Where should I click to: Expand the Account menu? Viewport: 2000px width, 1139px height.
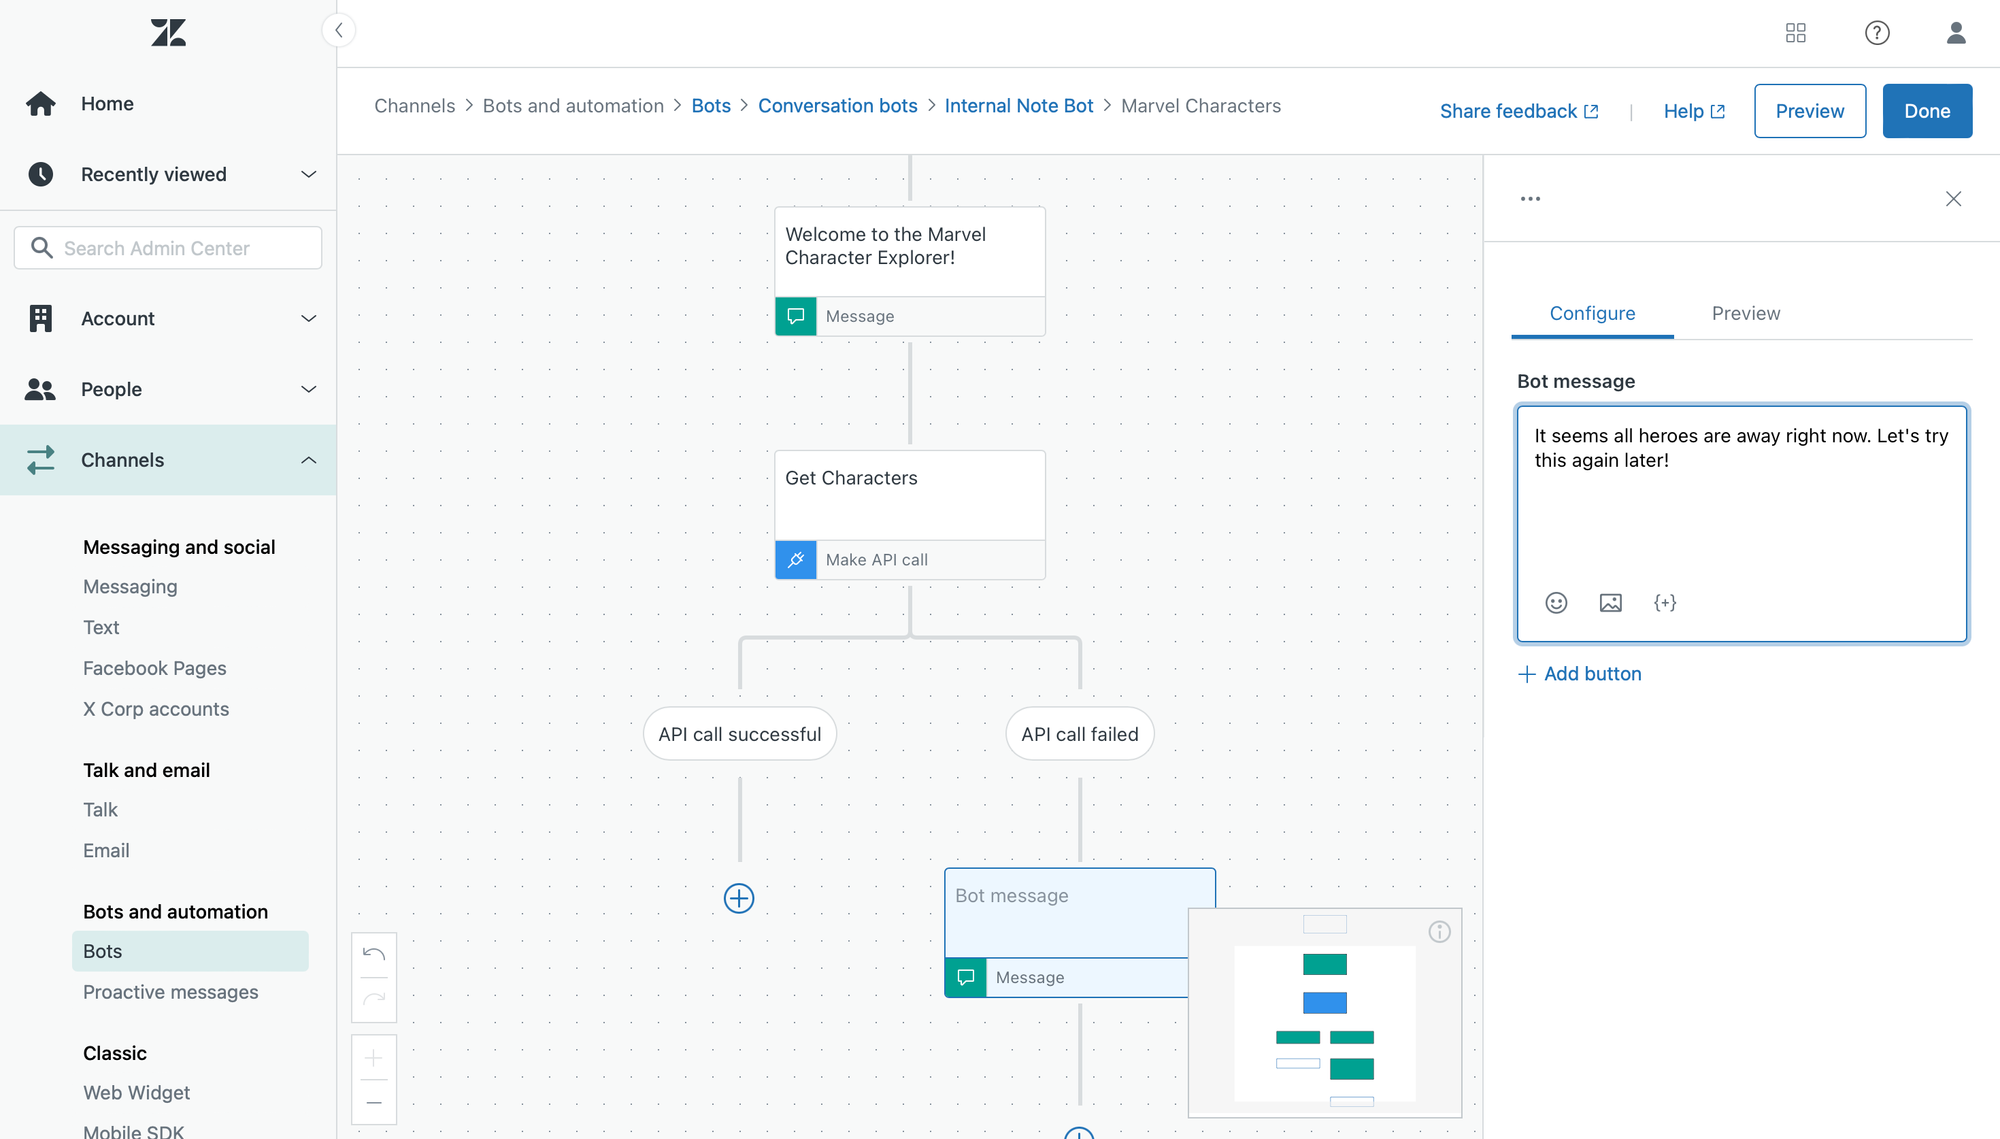point(308,318)
